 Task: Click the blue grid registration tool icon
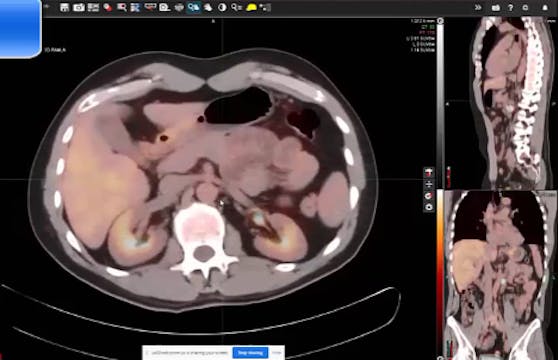pos(136,7)
